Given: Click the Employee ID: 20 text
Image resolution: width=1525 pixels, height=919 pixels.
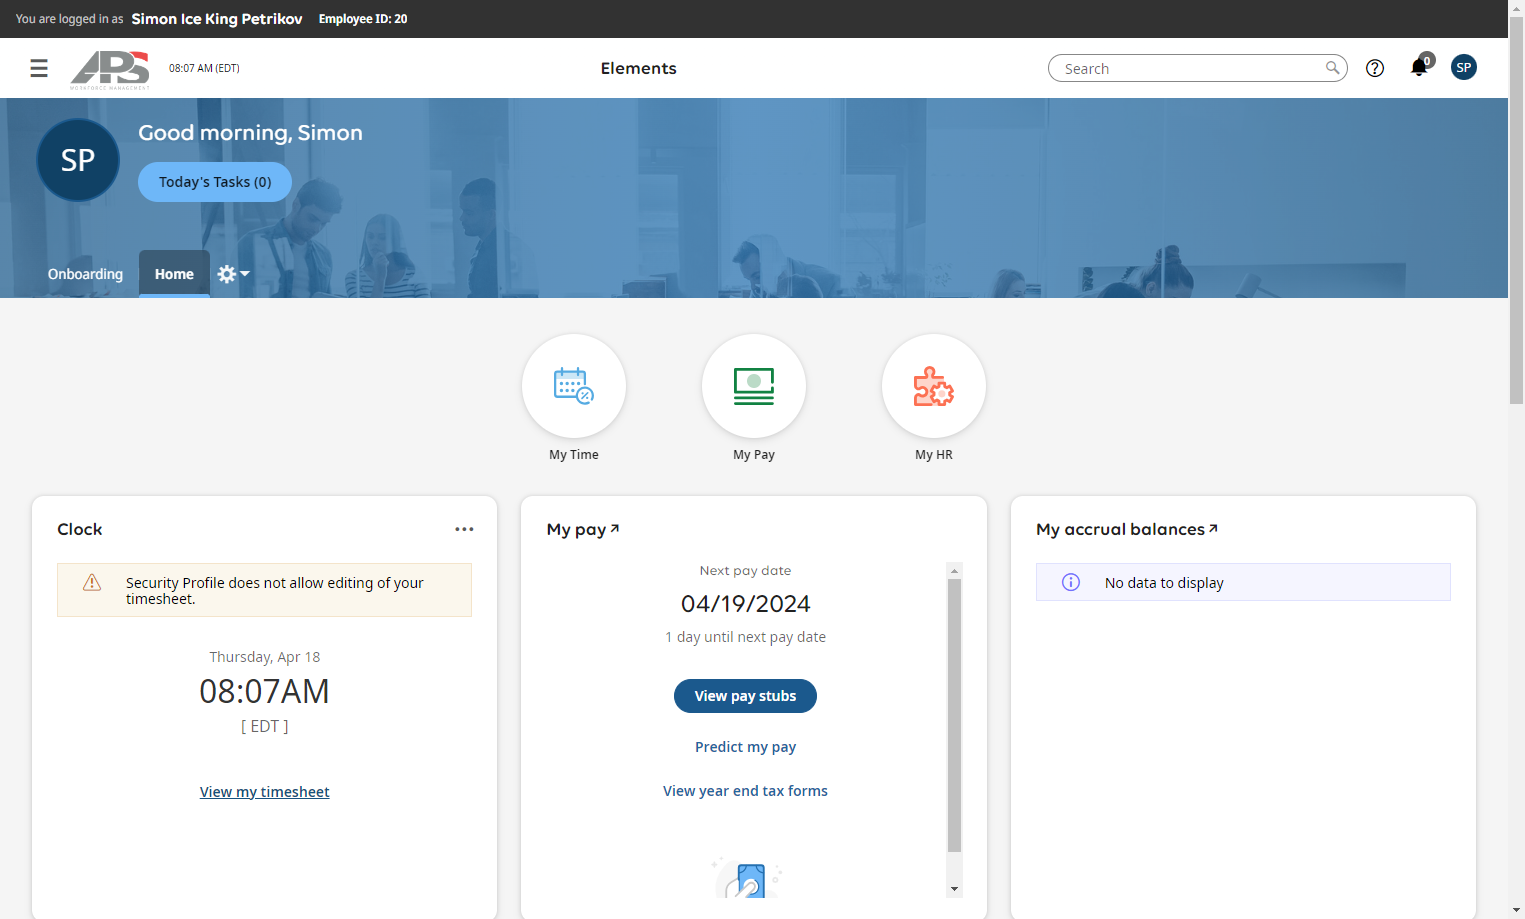Looking at the screenshot, I should click(363, 19).
